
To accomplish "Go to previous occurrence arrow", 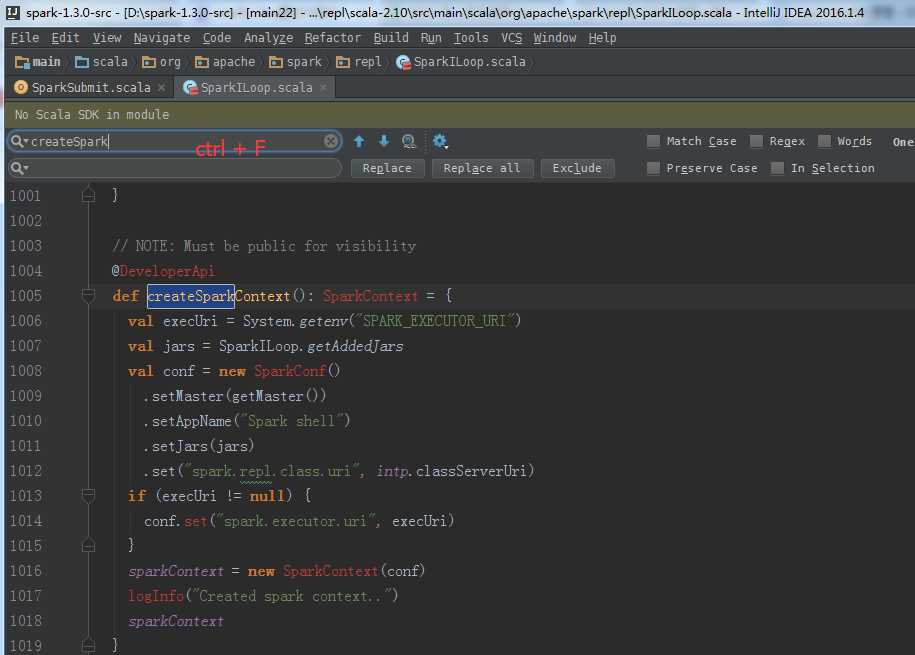I will coord(359,141).
